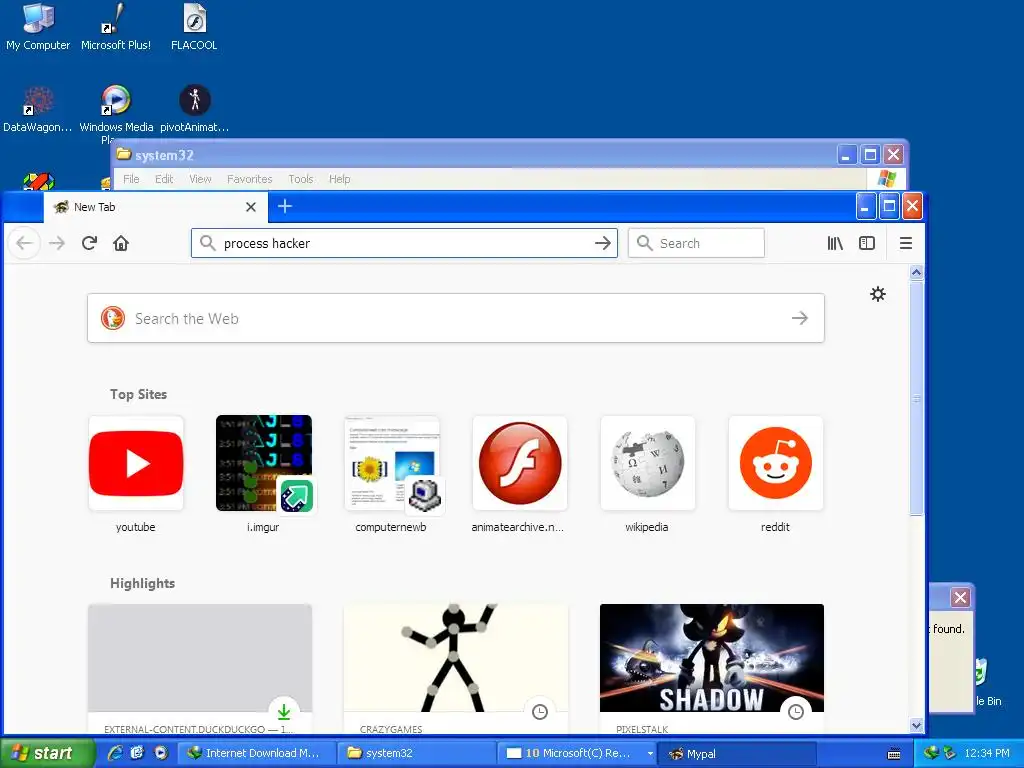
Task: Open the View menu in system32 window
Action: point(200,179)
